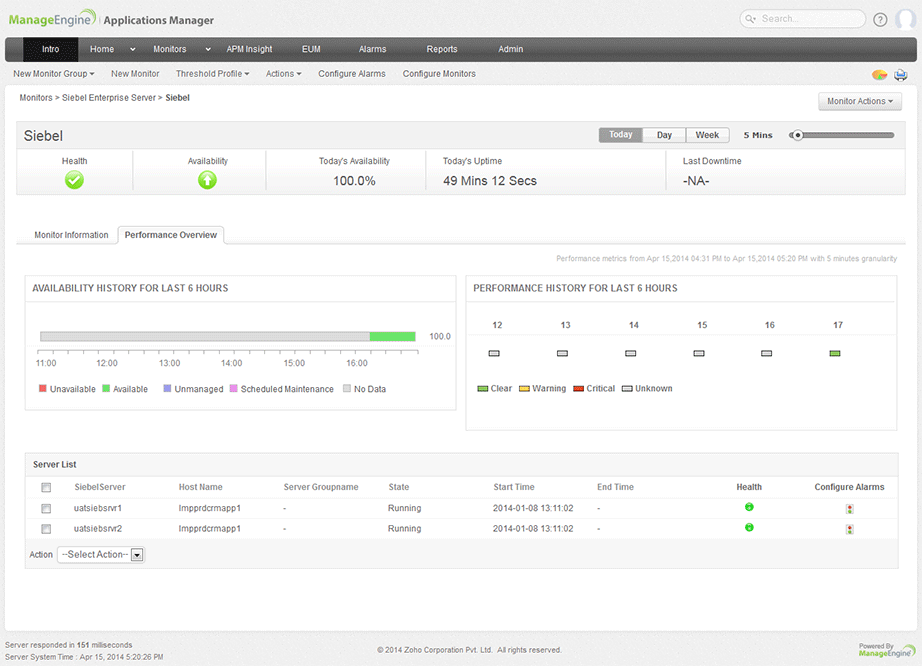Click the ManageEngine logo at top left
Screen dimensions: 922x666
pos(52,19)
